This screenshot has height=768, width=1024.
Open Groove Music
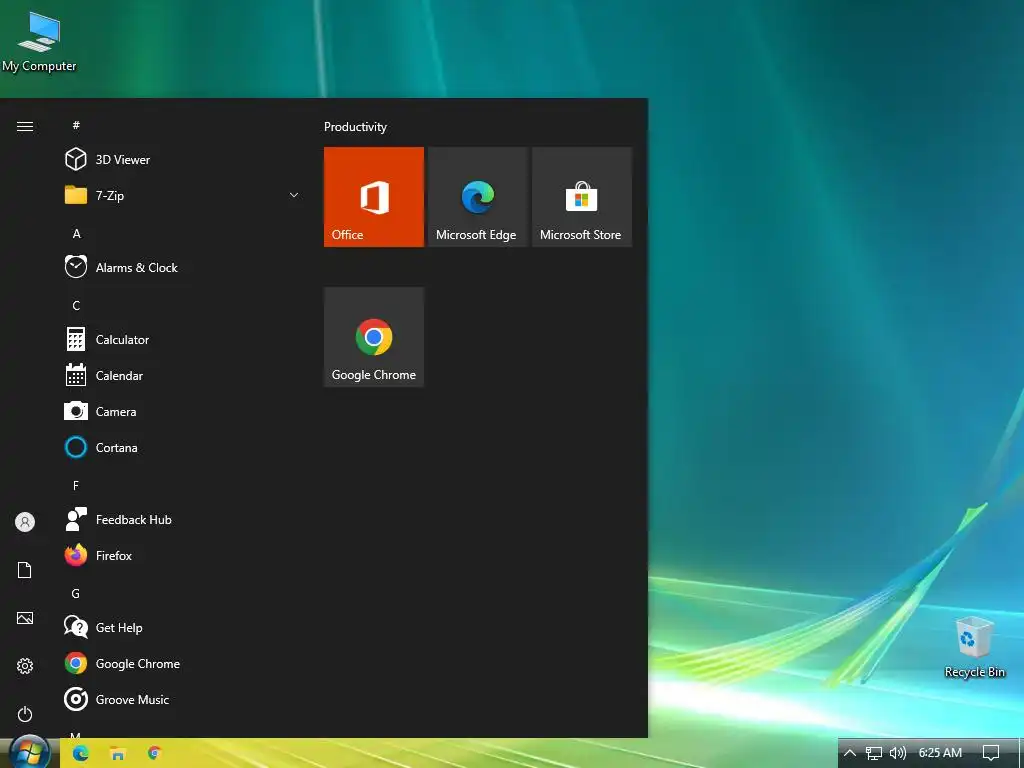click(x=180, y=699)
